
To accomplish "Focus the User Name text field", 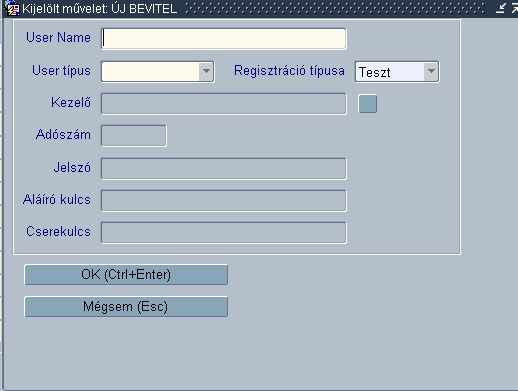I will [224, 39].
